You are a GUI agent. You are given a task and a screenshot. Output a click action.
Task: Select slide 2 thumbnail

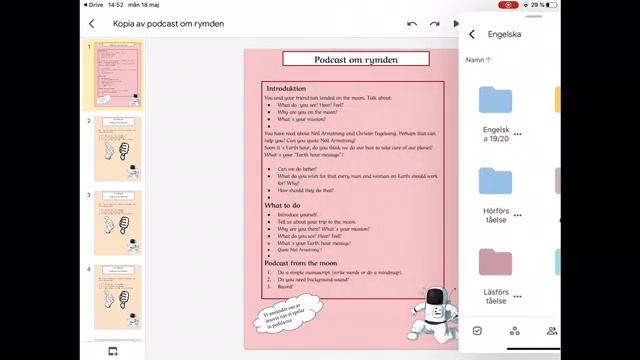(118, 149)
